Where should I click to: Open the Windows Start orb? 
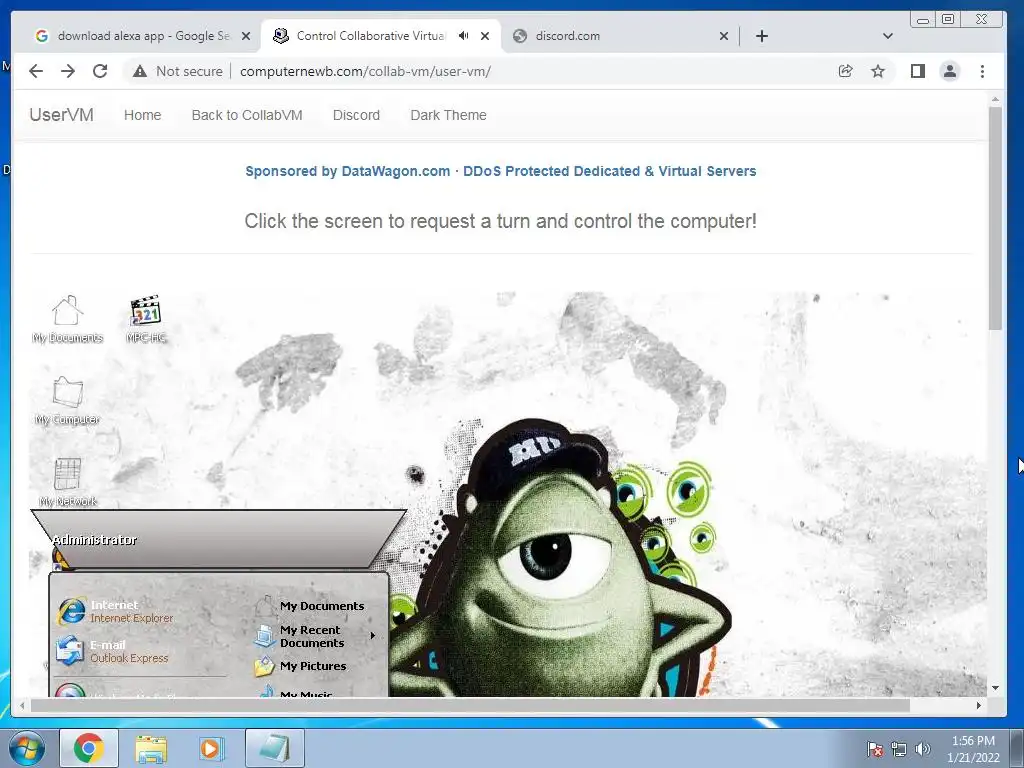tap(25, 748)
